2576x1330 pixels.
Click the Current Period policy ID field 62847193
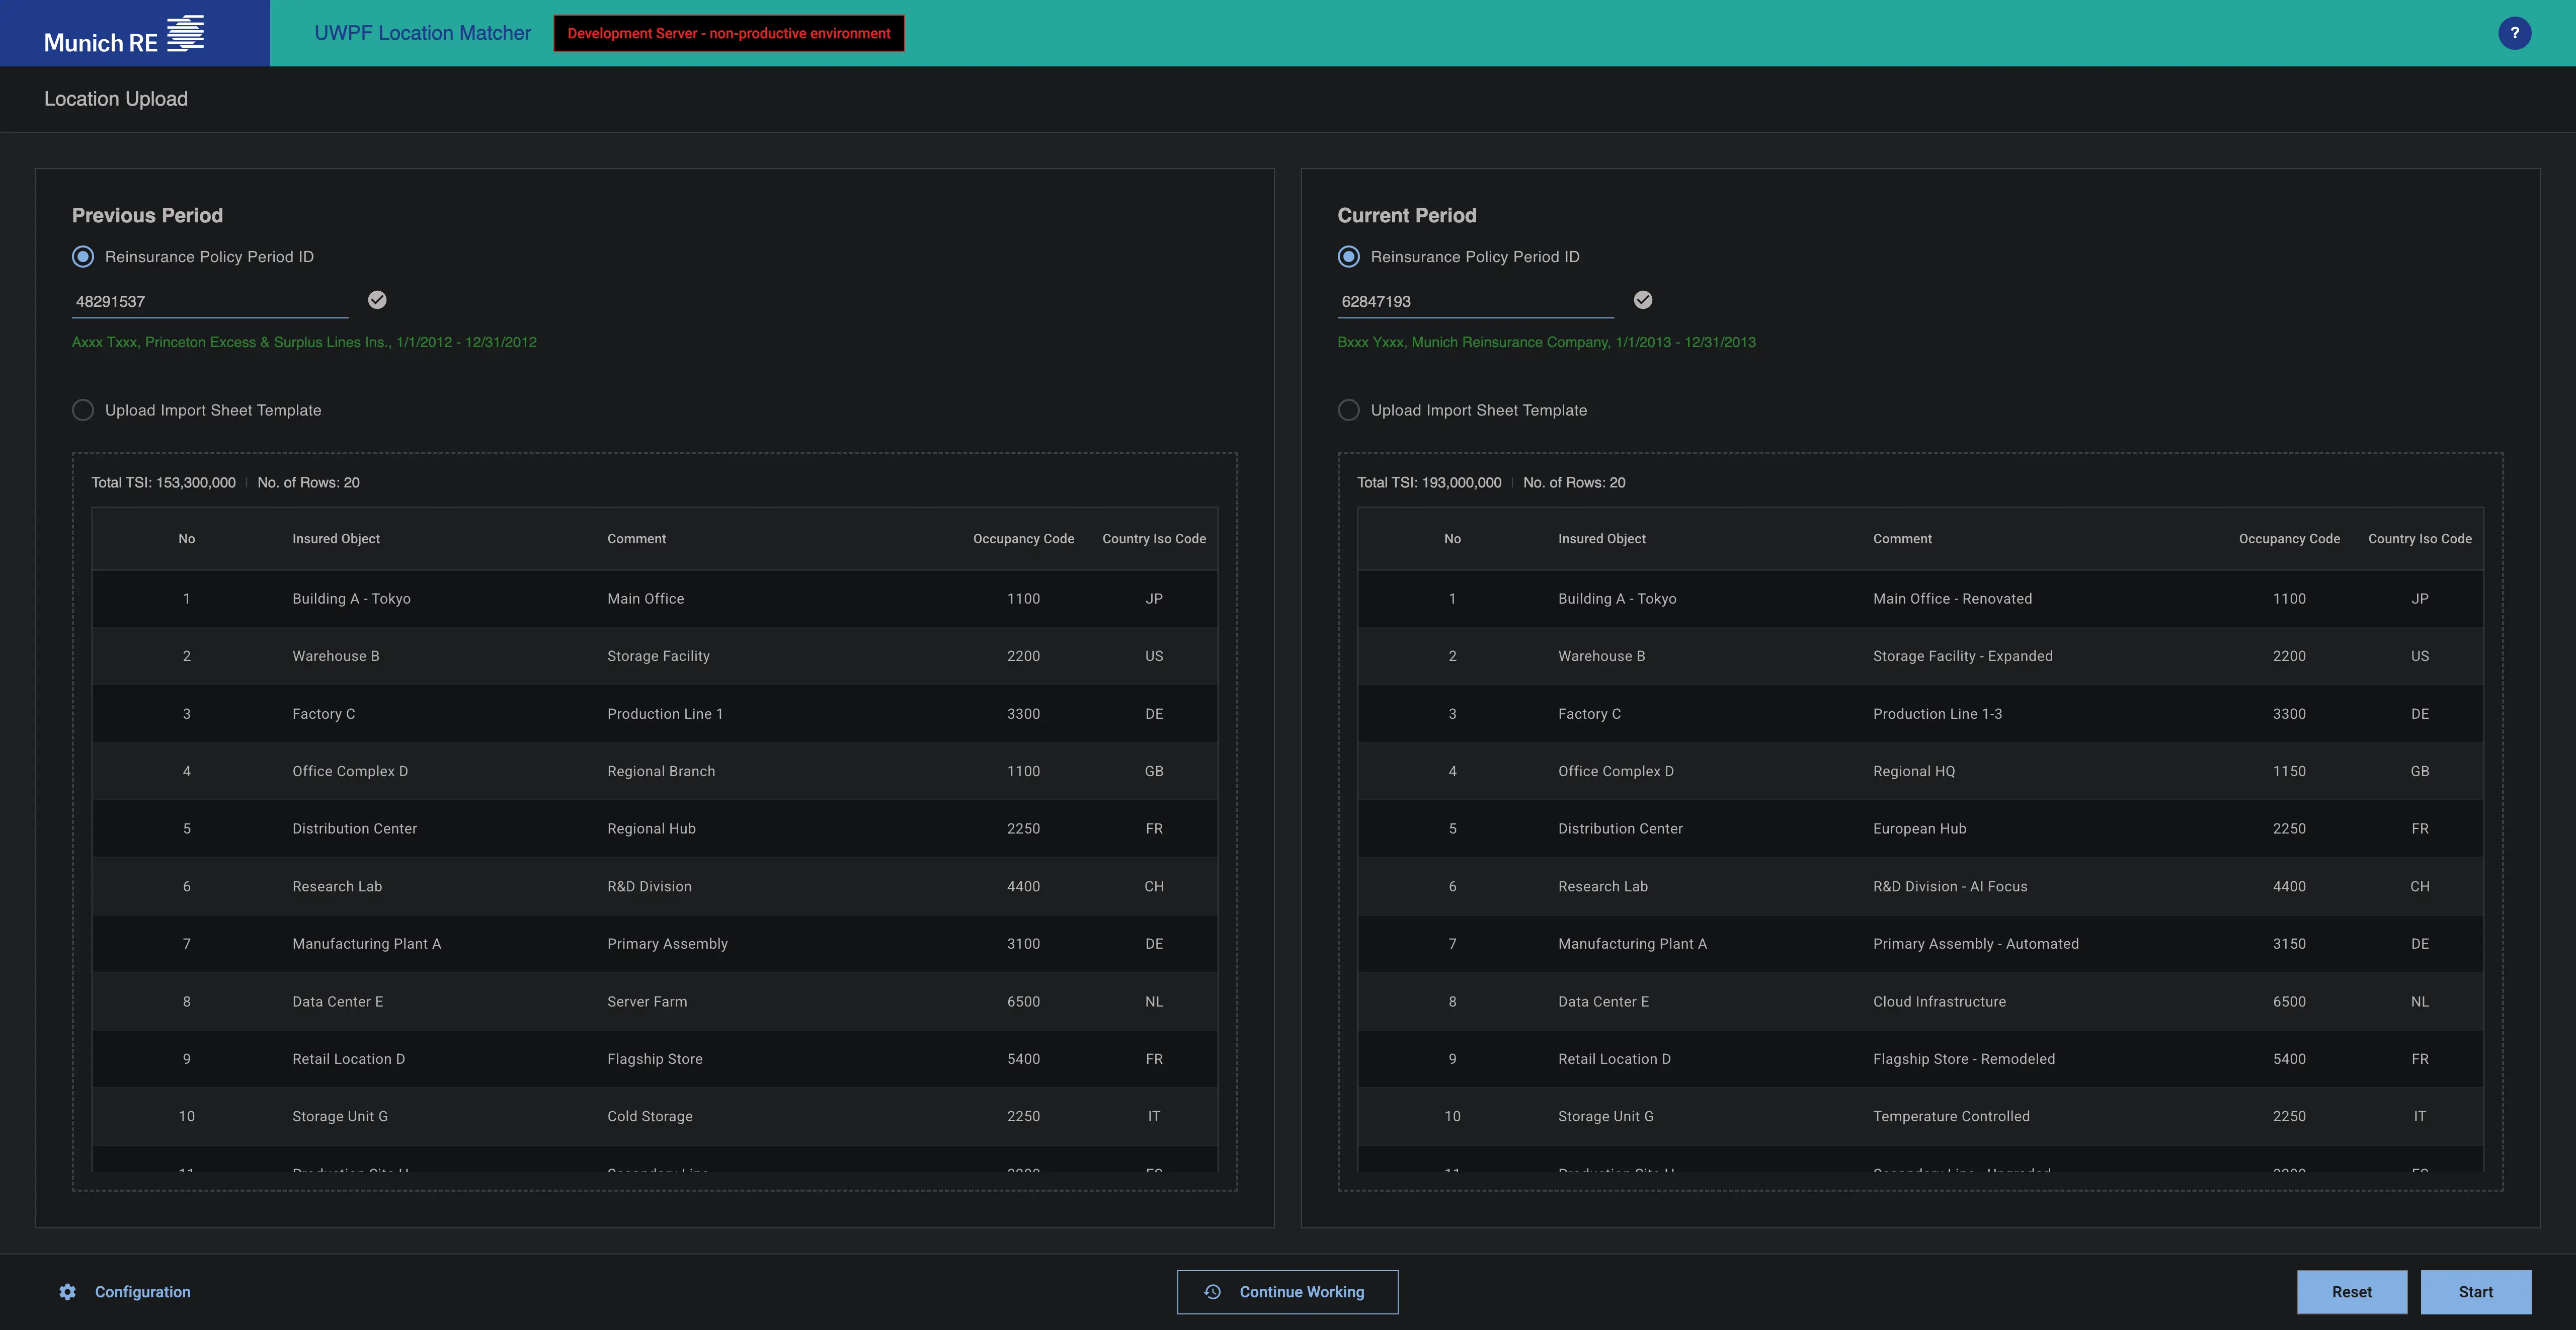tap(1475, 301)
